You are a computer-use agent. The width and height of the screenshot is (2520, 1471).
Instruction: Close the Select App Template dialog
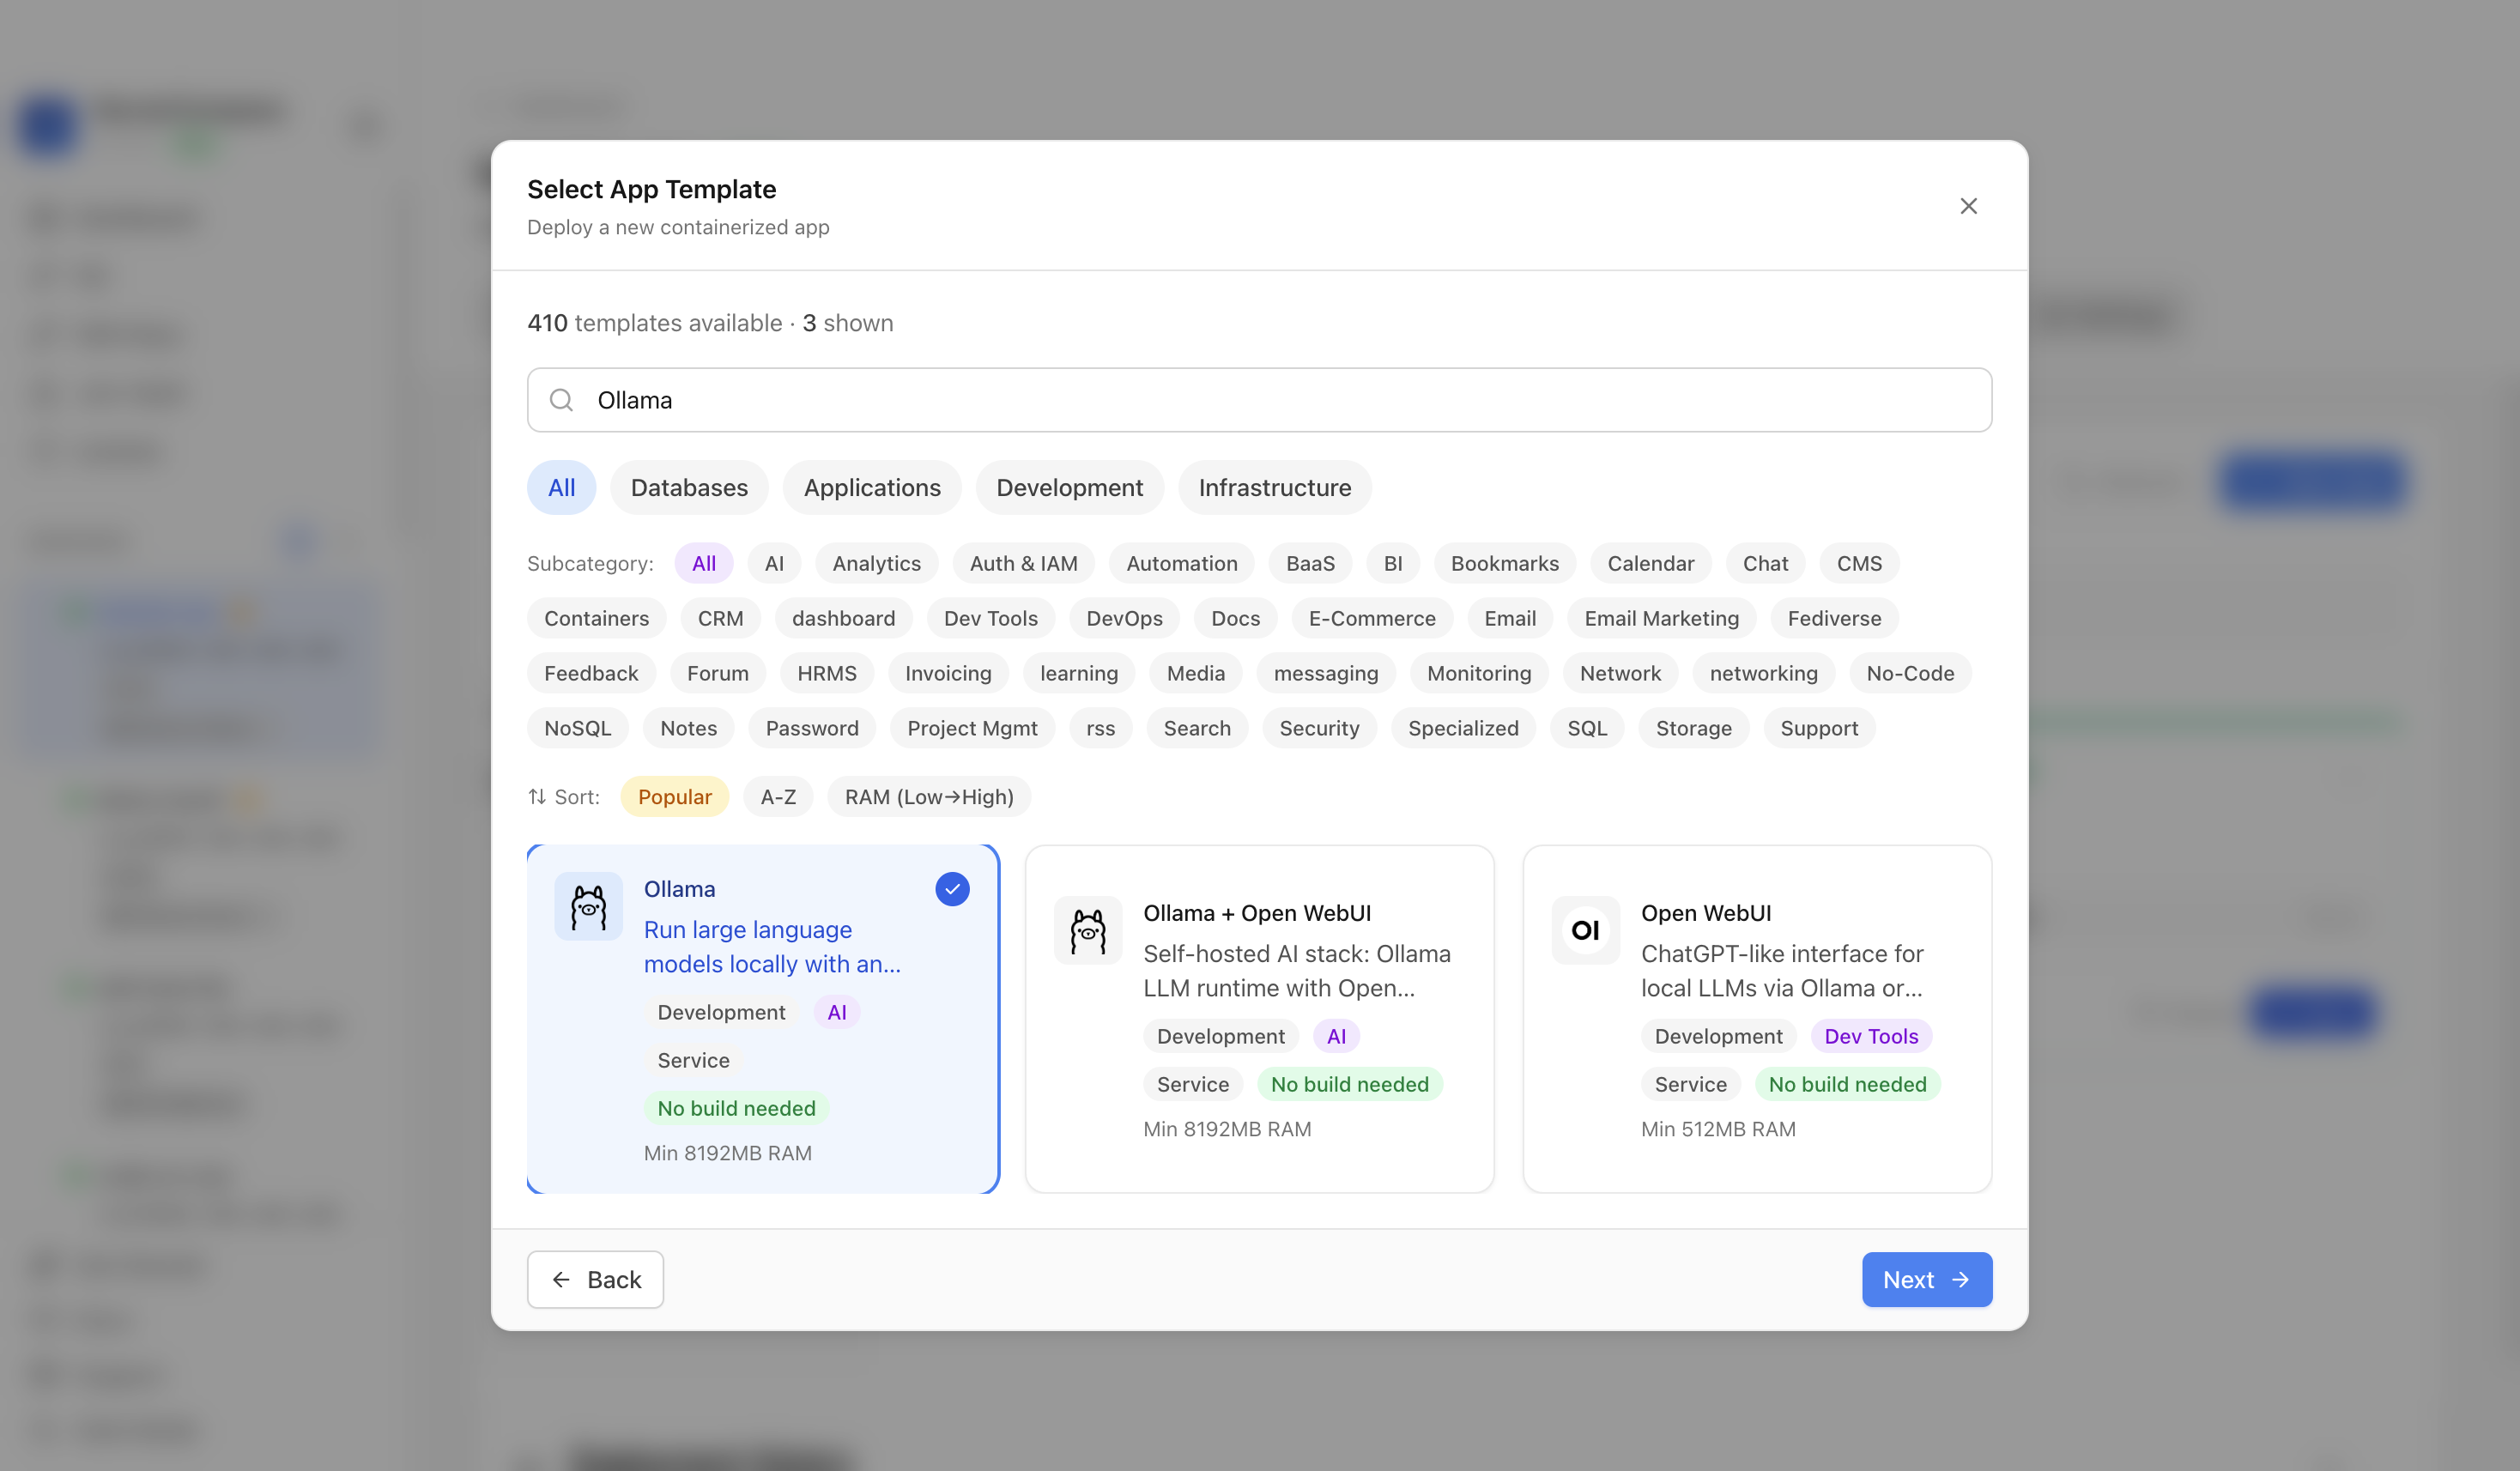pyautogui.click(x=1968, y=206)
